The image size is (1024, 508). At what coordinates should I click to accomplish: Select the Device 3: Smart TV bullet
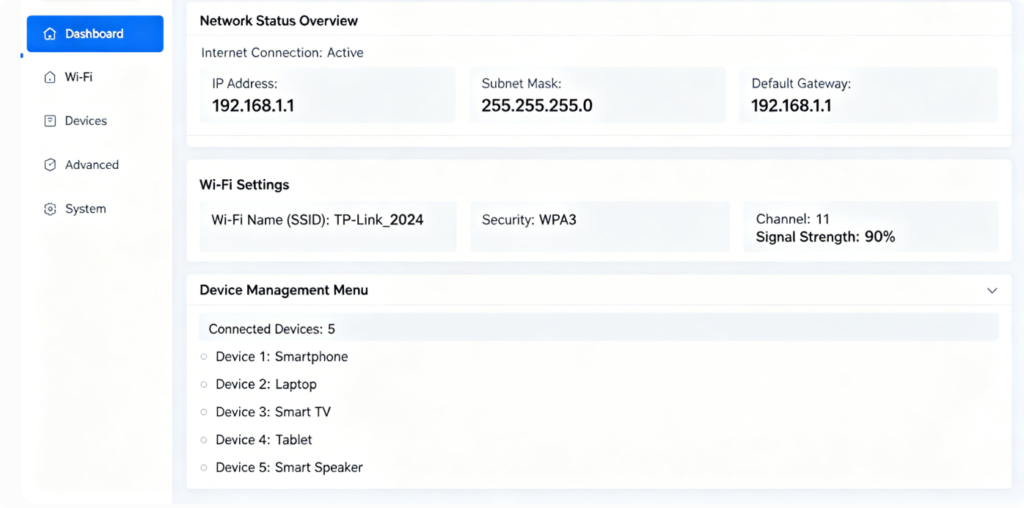point(204,412)
